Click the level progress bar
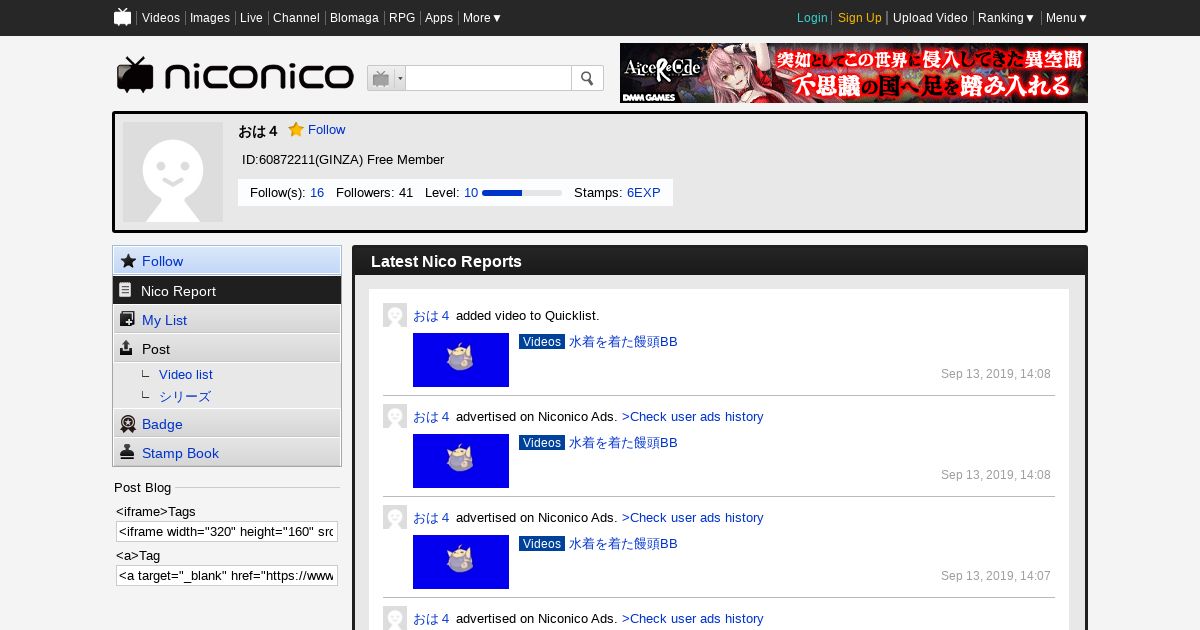This screenshot has width=1200, height=630. click(522, 193)
